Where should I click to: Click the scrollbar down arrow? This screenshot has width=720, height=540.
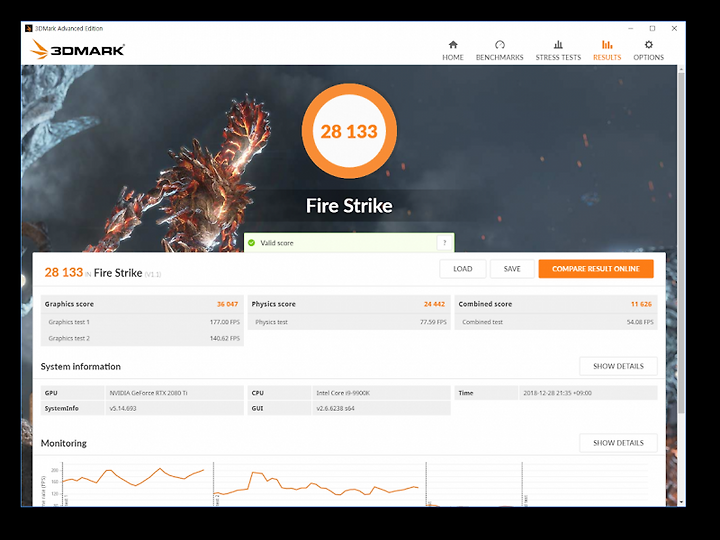(x=681, y=502)
